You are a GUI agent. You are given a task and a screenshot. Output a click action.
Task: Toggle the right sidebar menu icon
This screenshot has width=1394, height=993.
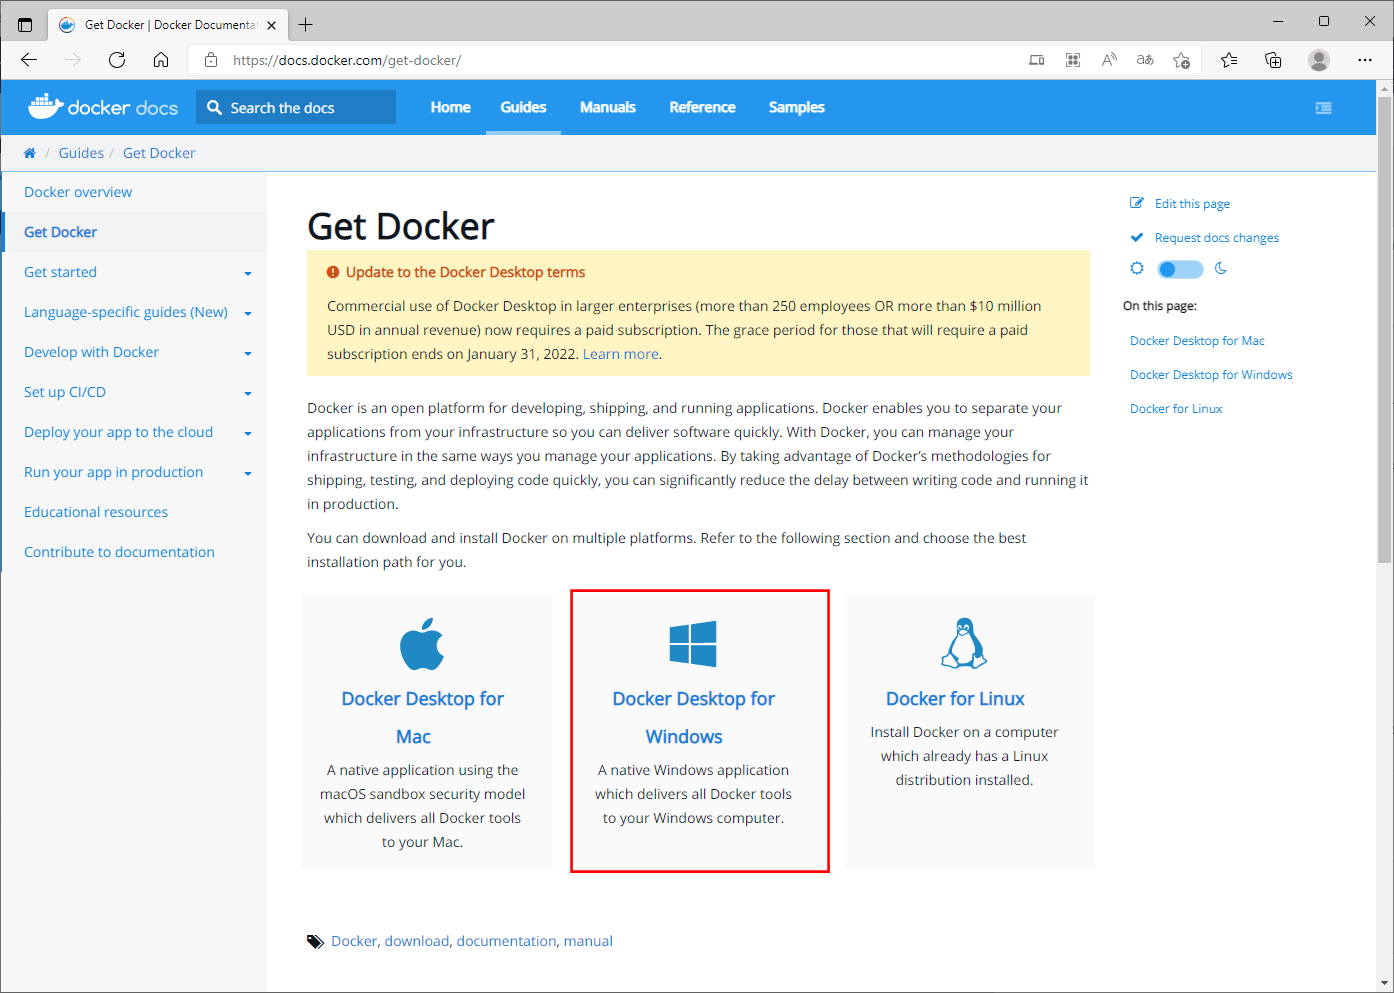point(1323,108)
